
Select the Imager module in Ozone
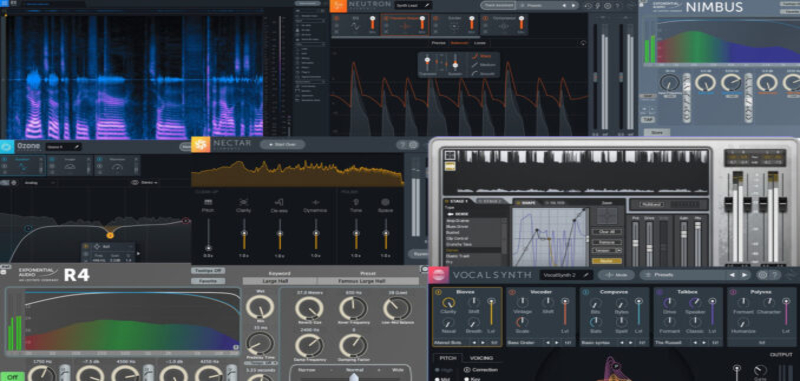coord(69,166)
